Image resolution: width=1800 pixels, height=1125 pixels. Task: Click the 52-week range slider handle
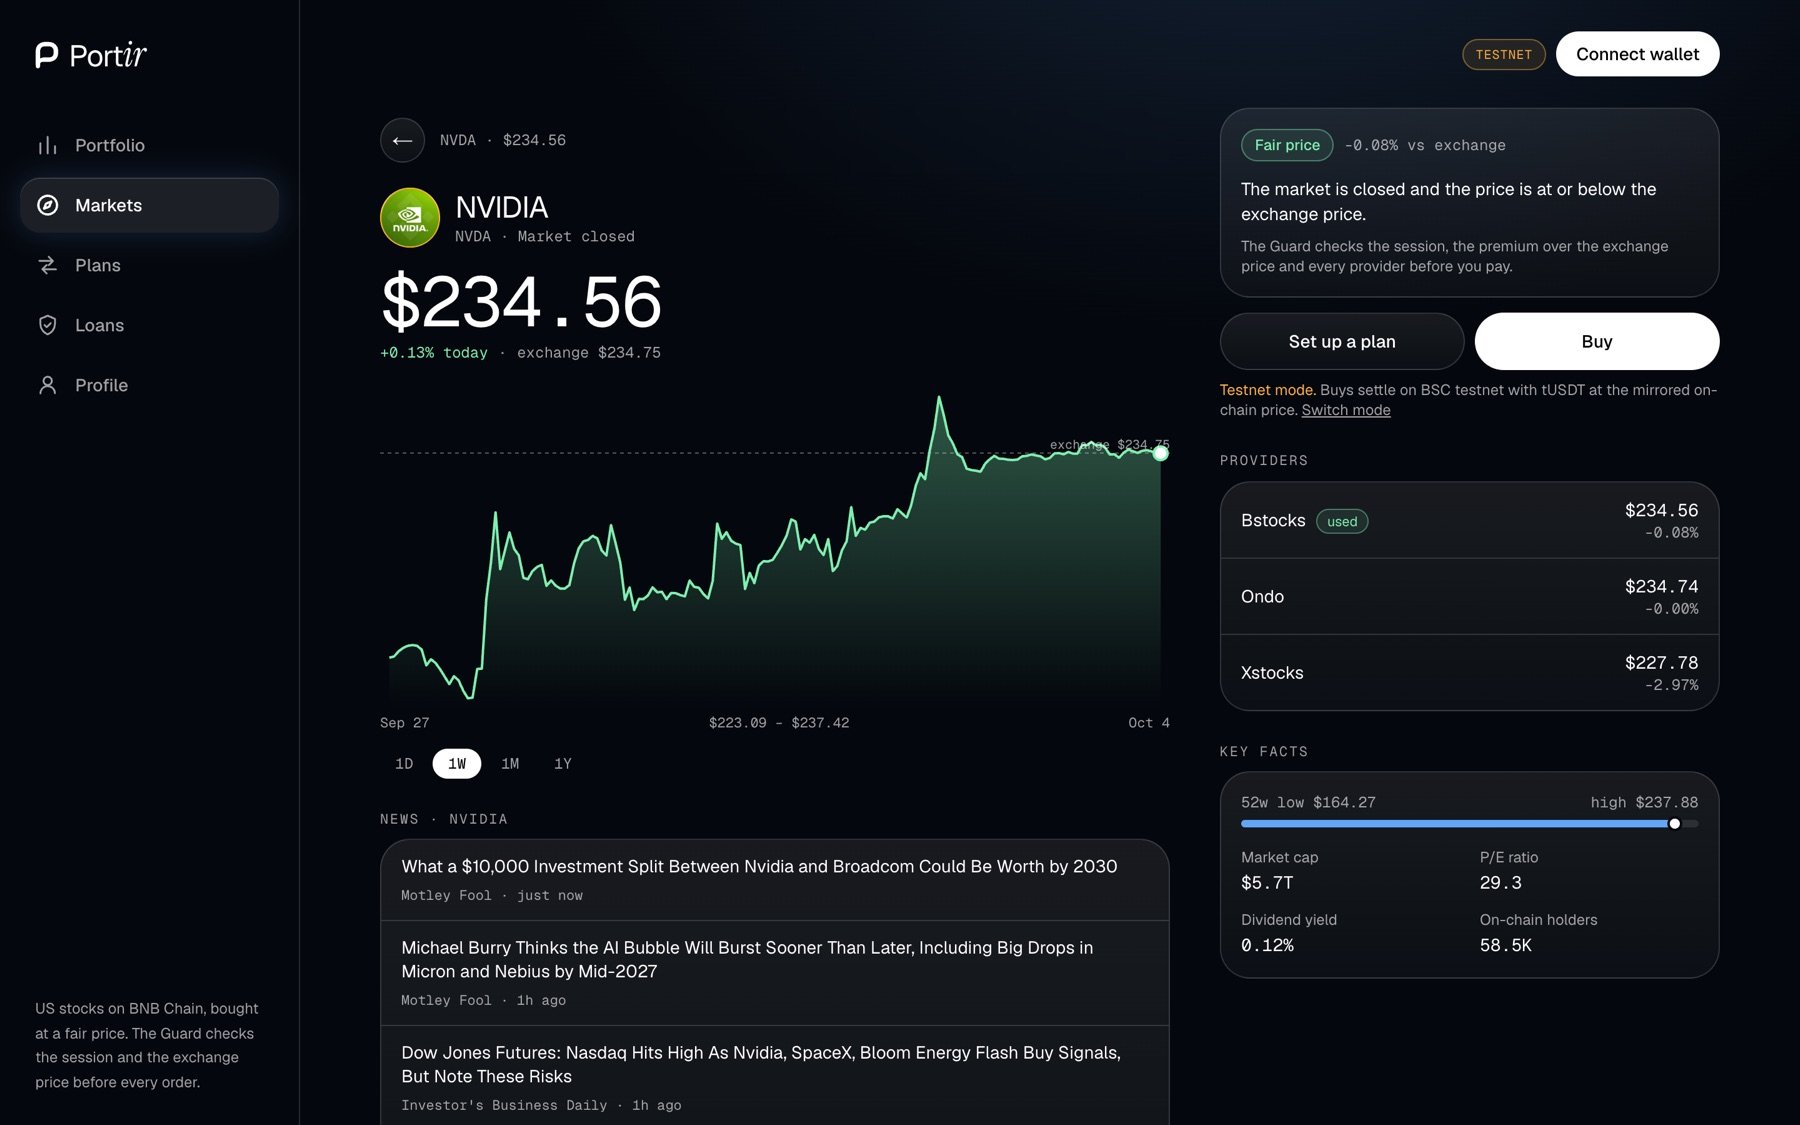point(1675,824)
